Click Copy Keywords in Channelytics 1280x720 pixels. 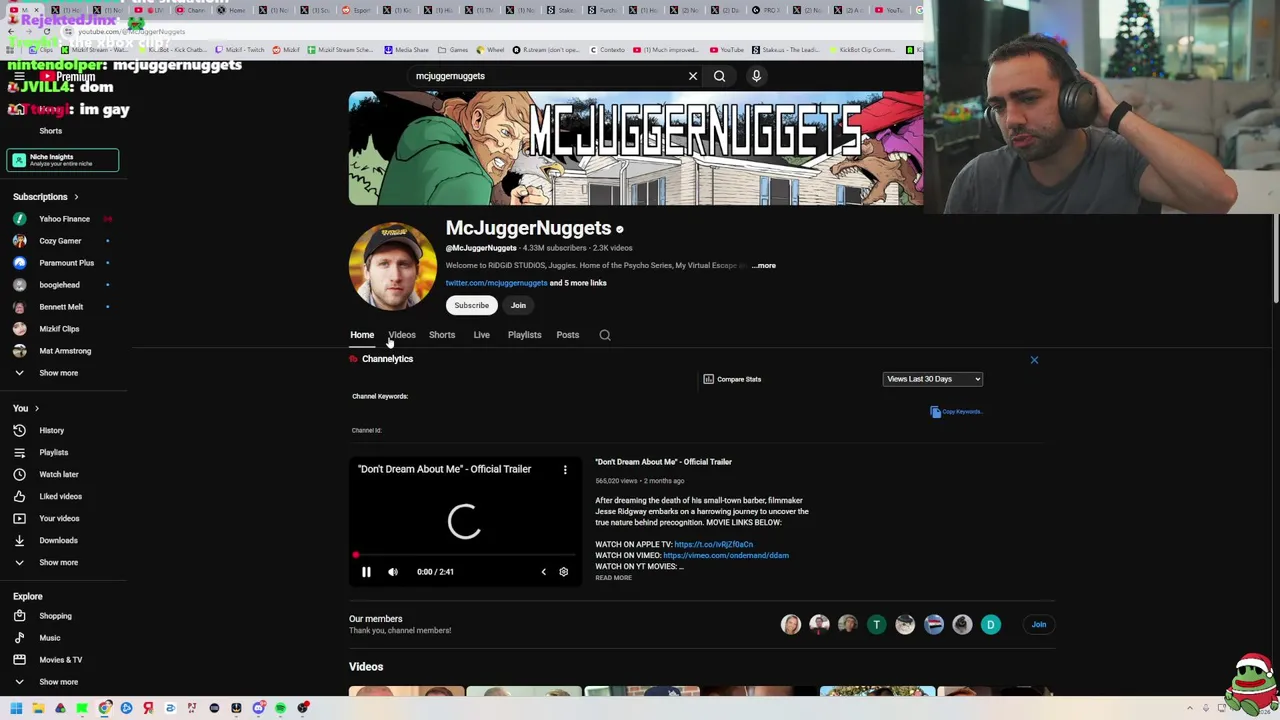point(956,412)
